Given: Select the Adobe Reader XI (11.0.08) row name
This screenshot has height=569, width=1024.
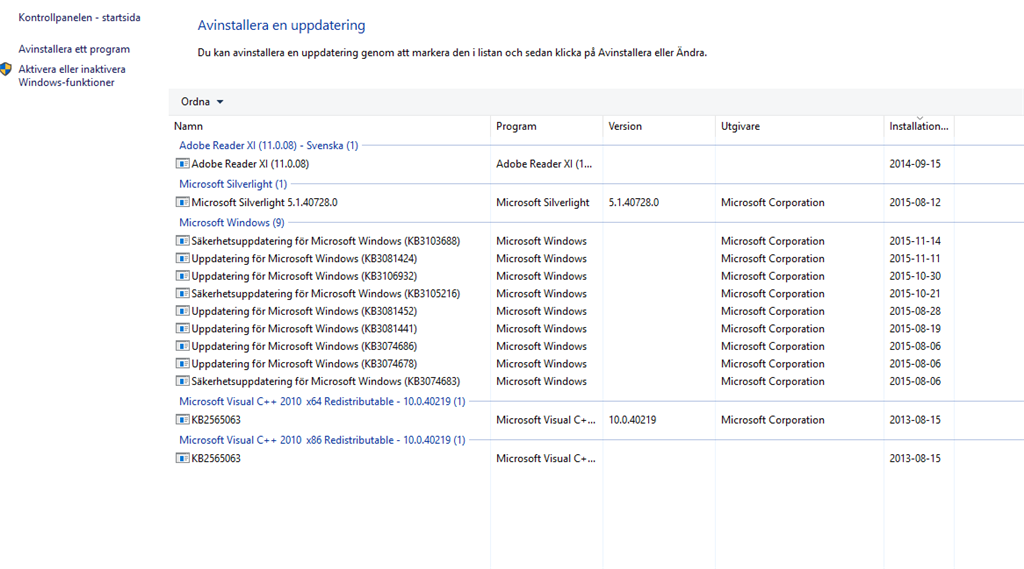Looking at the screenshot, I should click(250, 164).
